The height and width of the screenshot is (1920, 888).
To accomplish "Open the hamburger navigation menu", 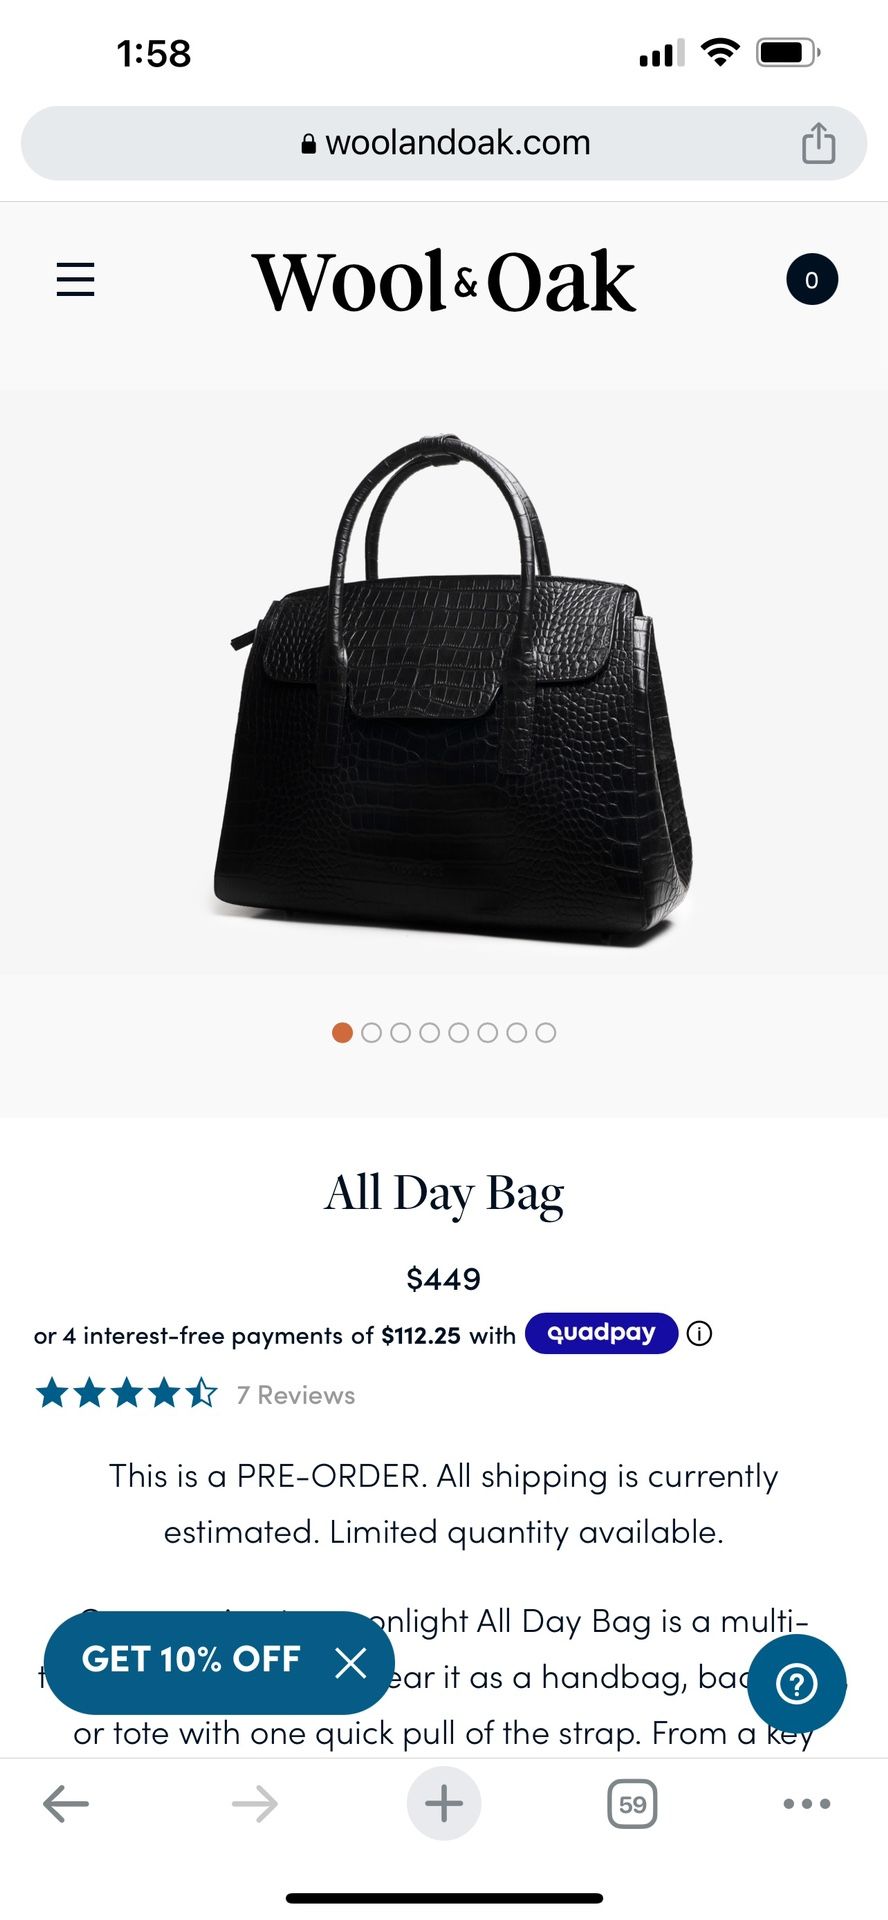I will pos(75,280).
